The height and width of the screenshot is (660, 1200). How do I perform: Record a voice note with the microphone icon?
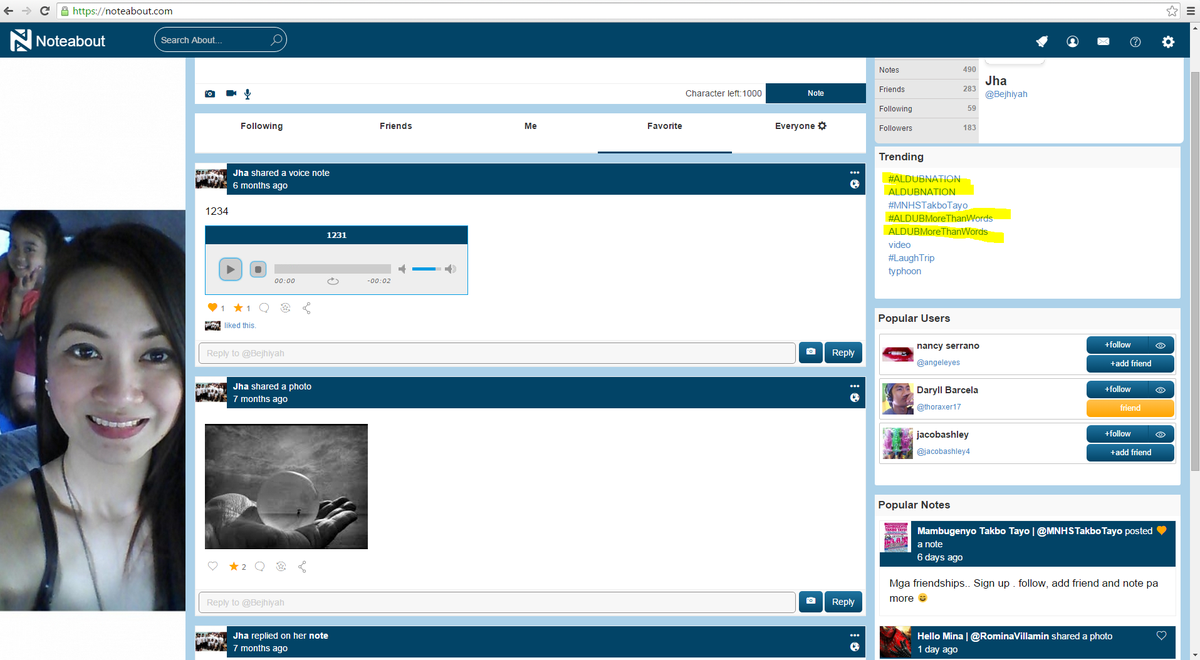click(x=248, y=94)
